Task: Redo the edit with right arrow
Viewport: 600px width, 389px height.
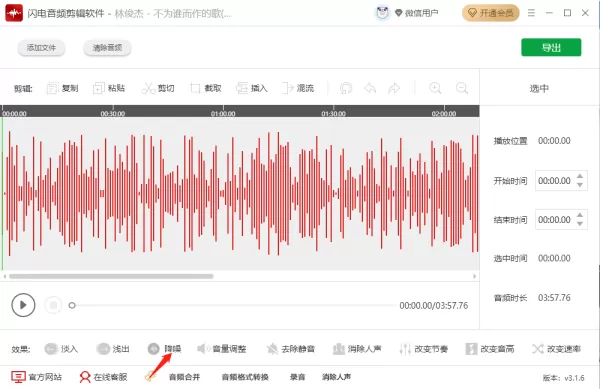Action: click(x=394, y=88)
